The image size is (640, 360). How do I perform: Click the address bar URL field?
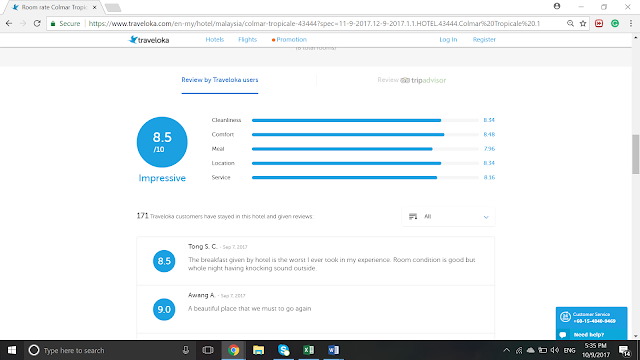pyautogui.click(x=314, y=24)
